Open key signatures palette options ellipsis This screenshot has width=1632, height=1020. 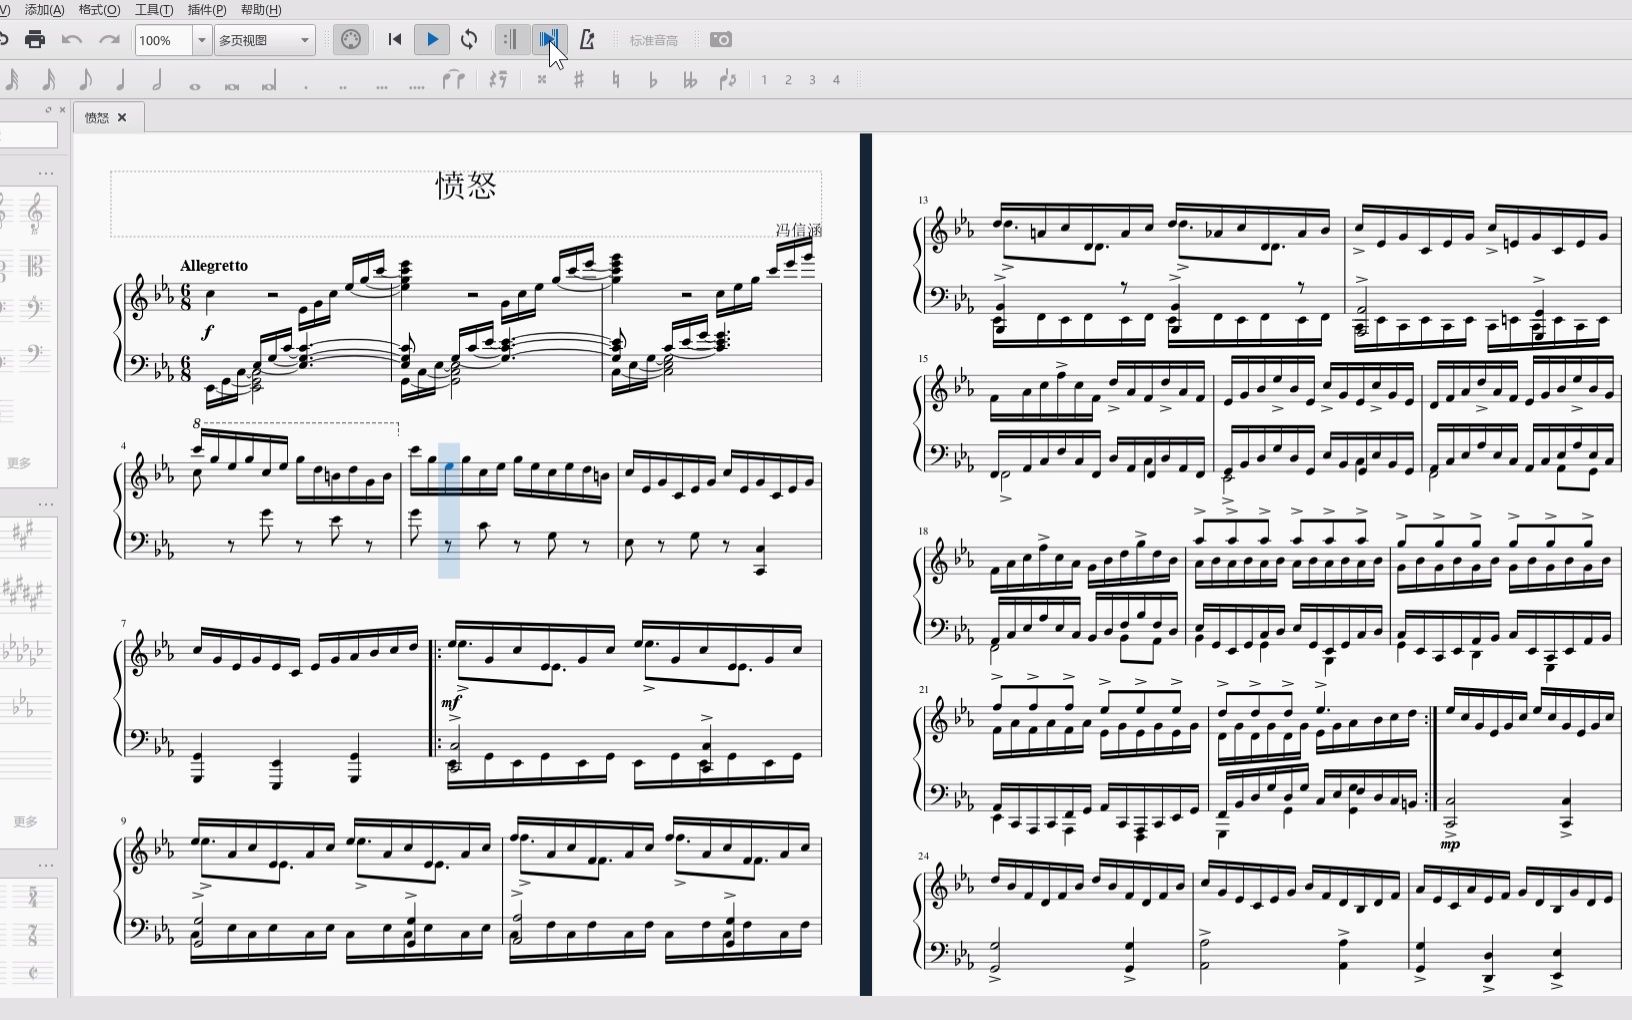[x=46, y=504]
